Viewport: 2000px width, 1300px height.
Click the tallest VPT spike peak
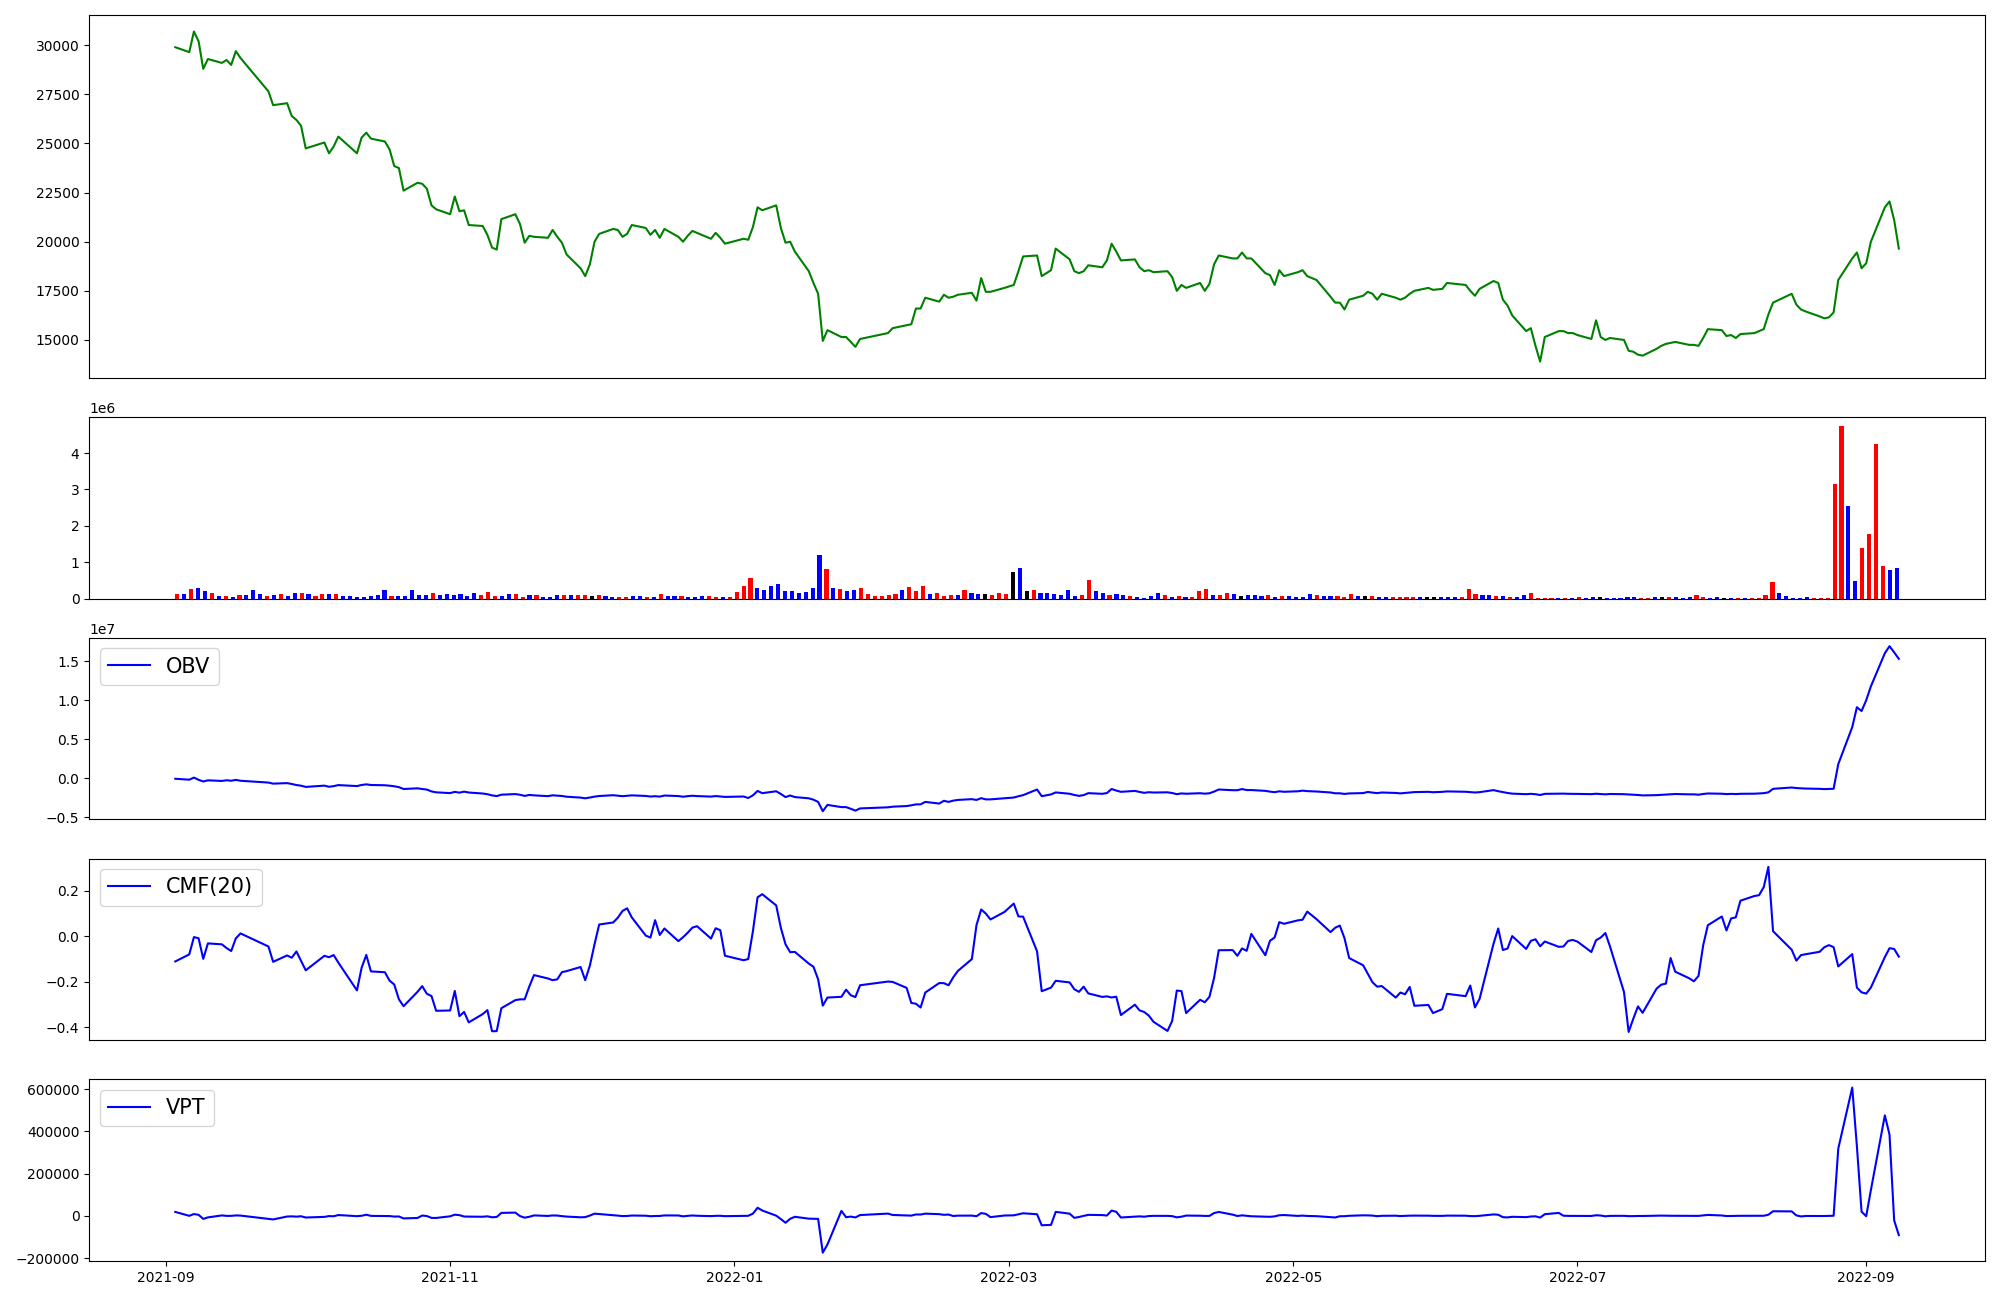coord(1852,1088)
